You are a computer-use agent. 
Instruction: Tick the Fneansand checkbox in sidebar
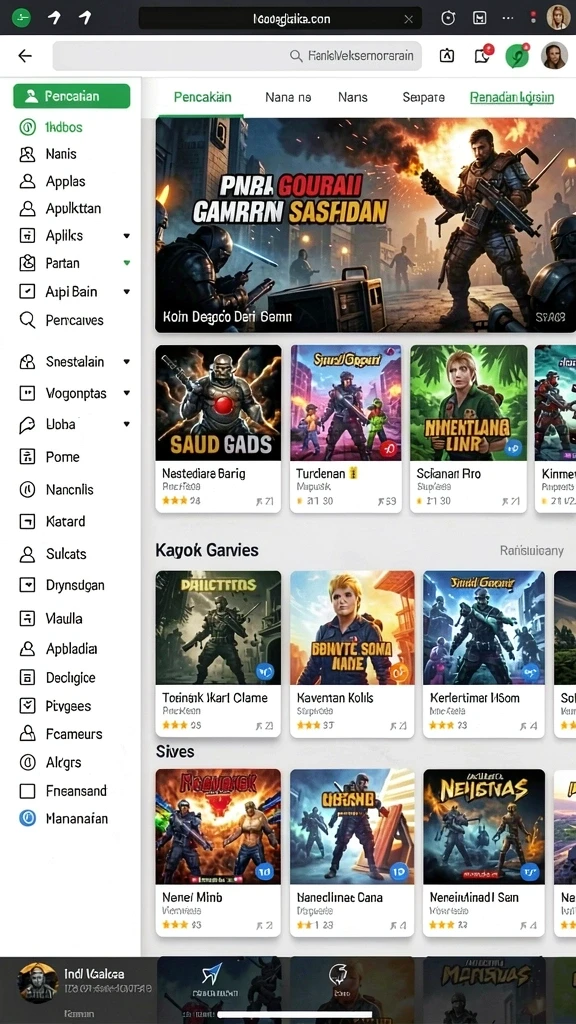tap(27, 791)
